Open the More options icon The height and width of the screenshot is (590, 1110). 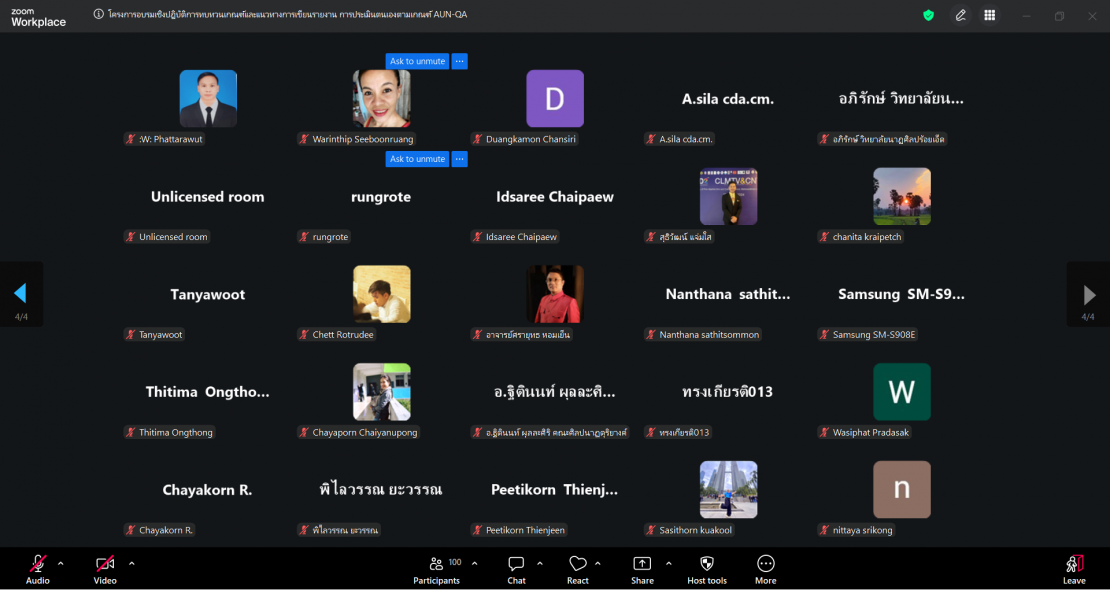click(x=766, y=569)
